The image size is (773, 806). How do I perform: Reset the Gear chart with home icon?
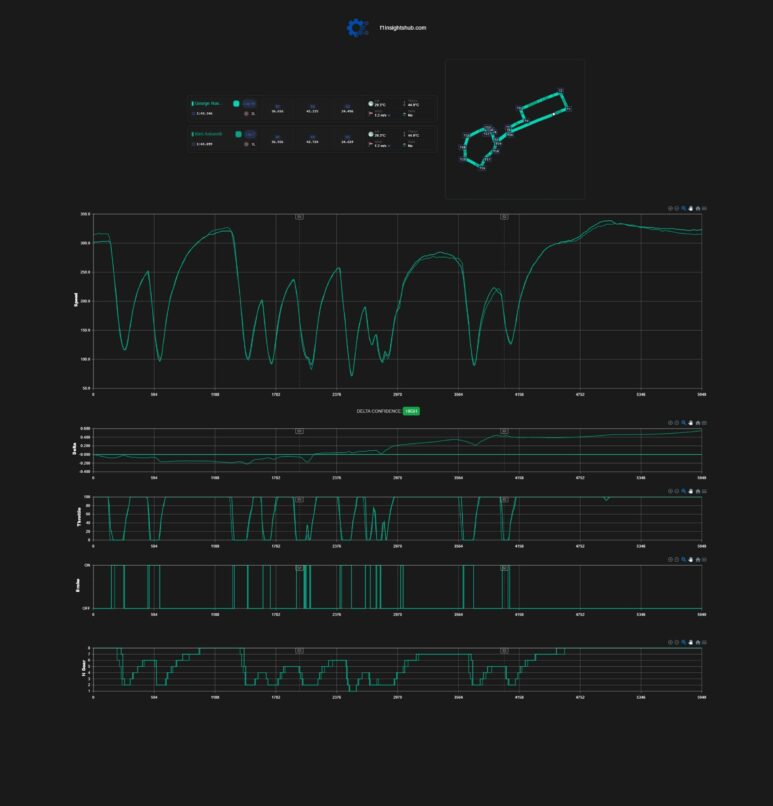pyautogui.click(x=697, y=642)
